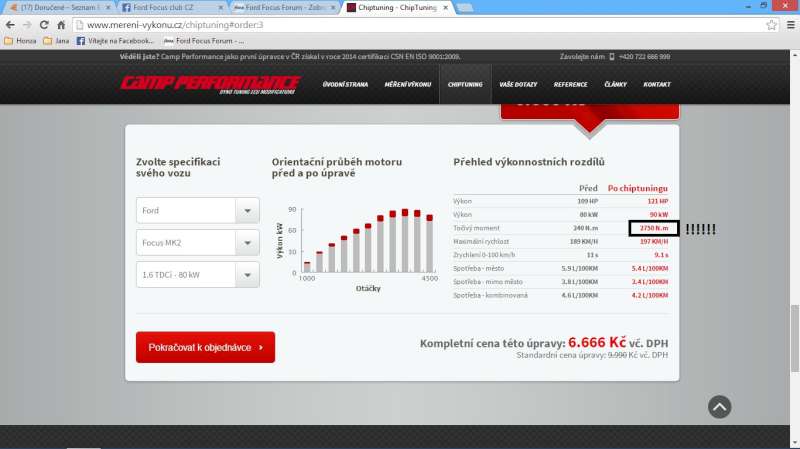
Task: Click the Camp Performance logo
Action: (x=210, y=84)
